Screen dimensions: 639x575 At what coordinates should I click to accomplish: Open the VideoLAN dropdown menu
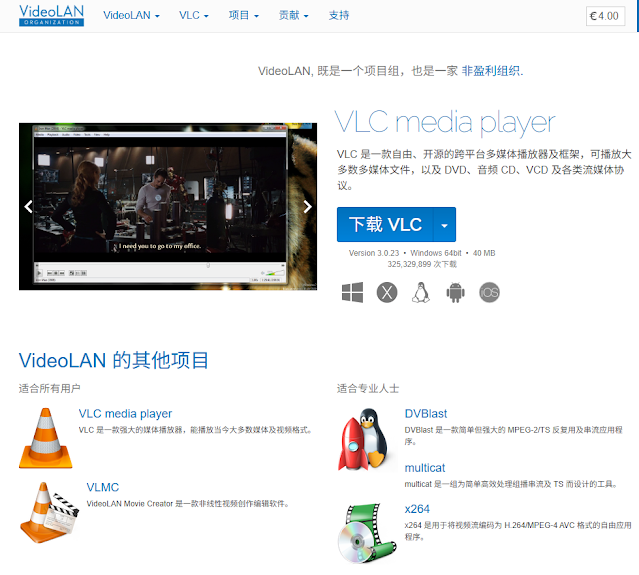click(131, 15)
